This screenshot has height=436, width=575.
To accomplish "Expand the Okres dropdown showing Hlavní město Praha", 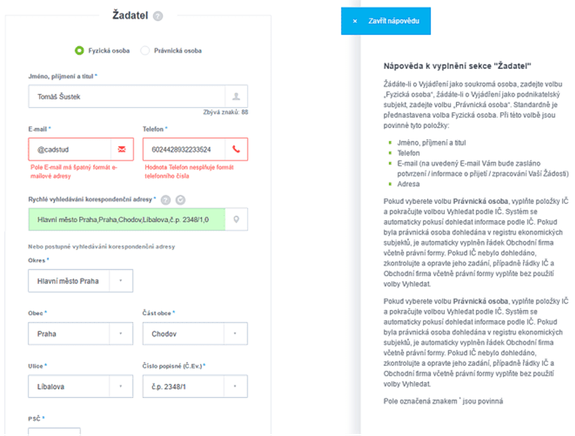I will [x=121, y=281].
